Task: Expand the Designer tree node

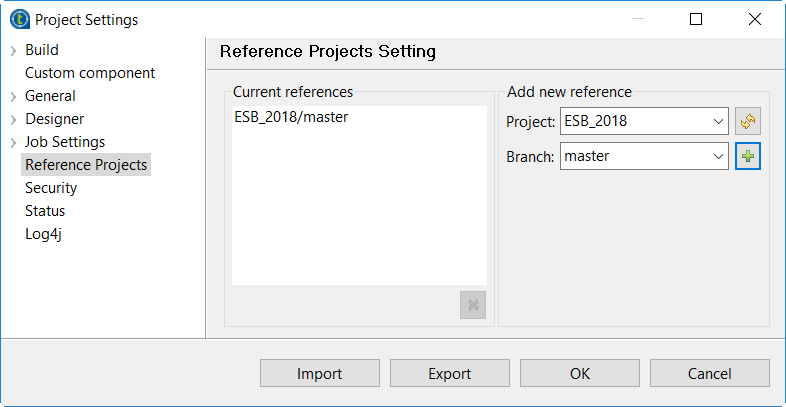Action: (x=13, y=119)
